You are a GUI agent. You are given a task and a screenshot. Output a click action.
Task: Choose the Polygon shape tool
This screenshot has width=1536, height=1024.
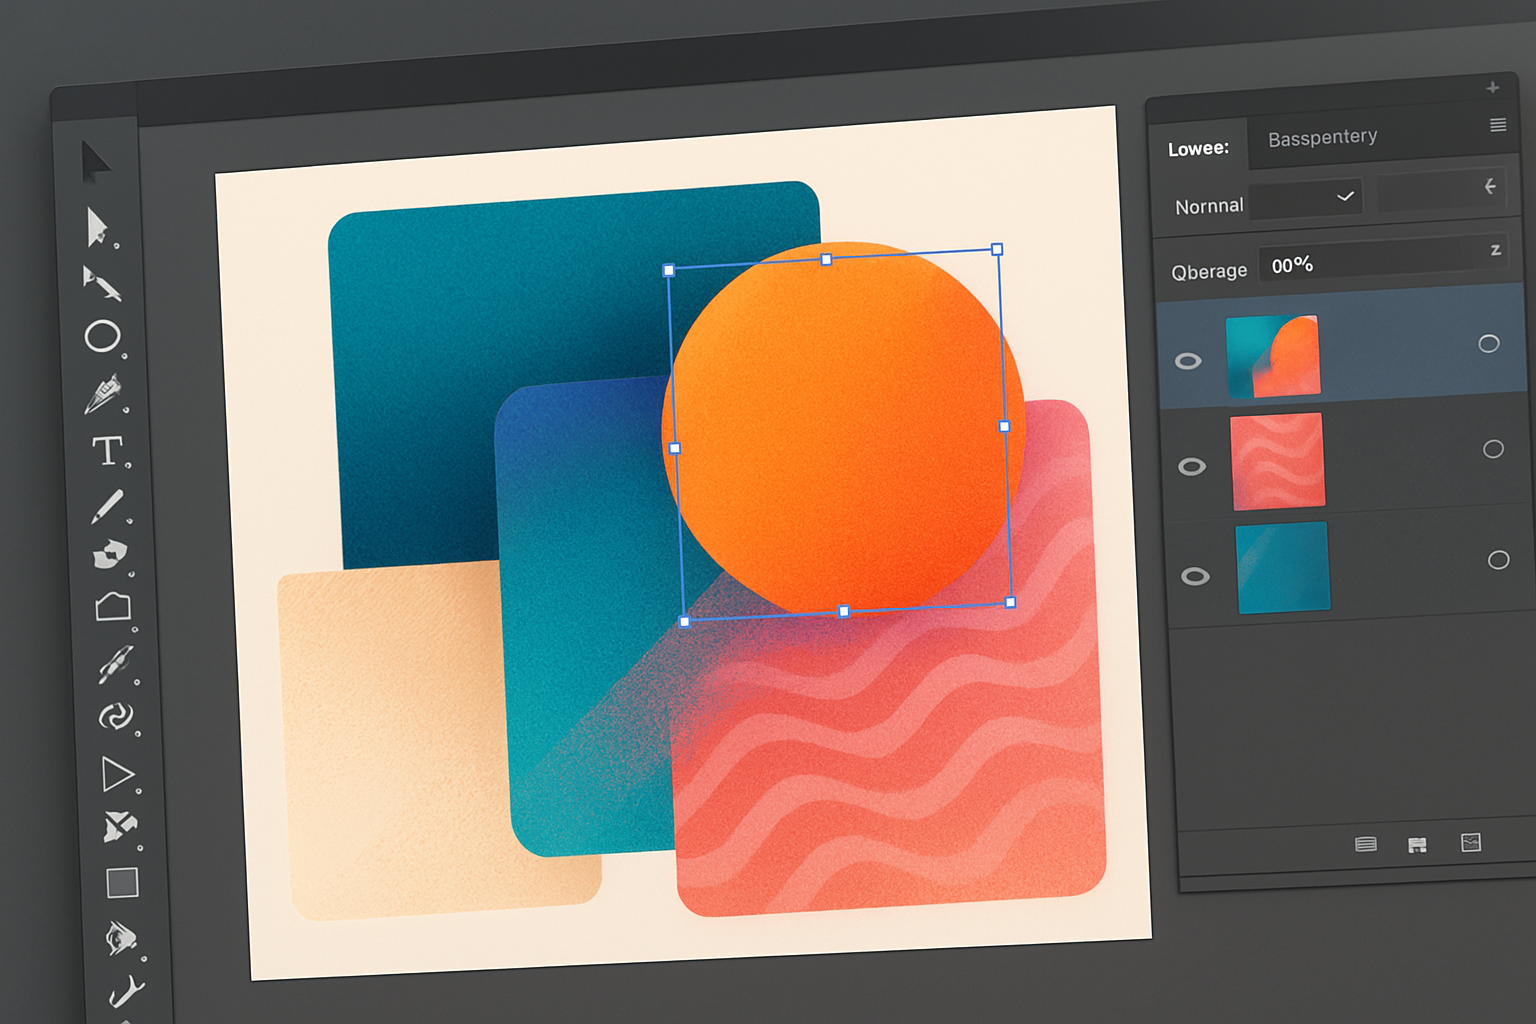[x=113, y=607]
